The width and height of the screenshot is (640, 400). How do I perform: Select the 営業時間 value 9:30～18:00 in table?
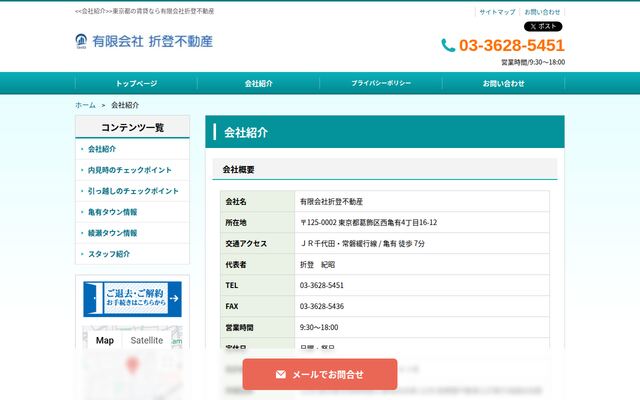tap(319, 327)
